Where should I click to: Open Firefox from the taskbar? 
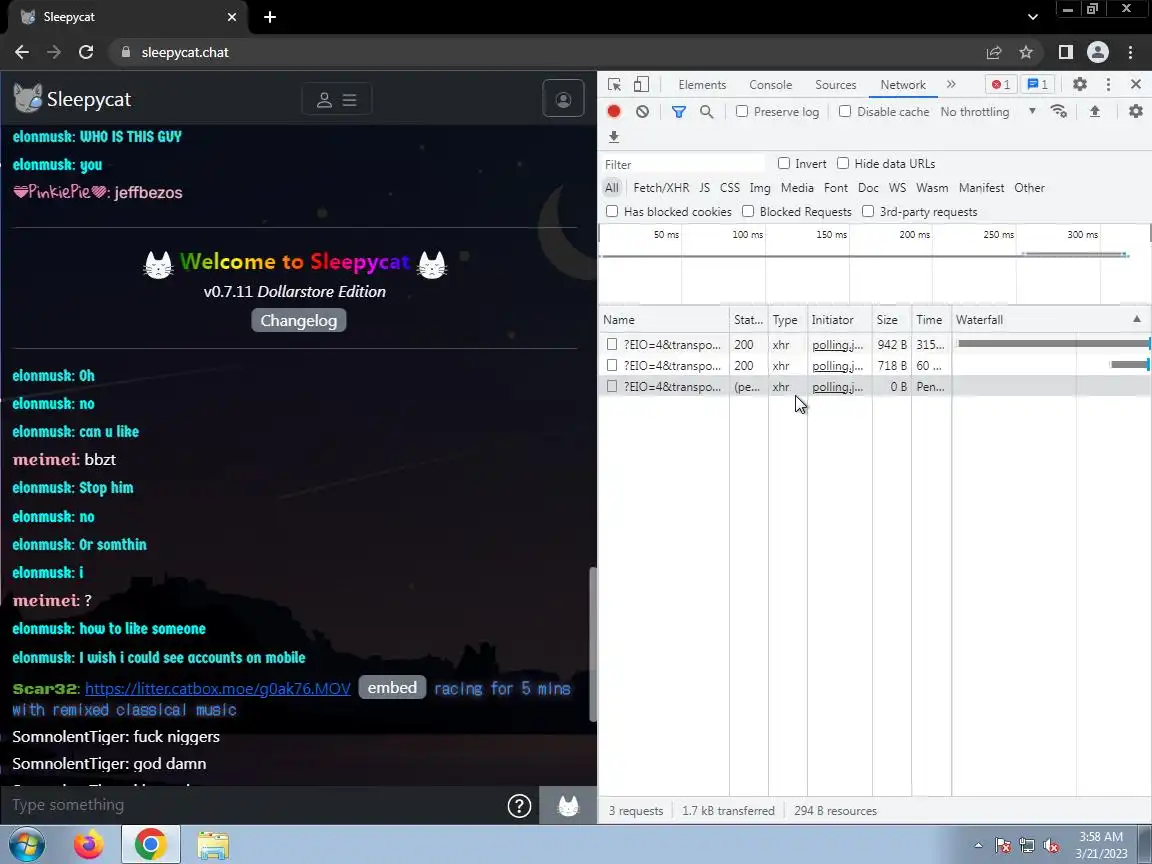pyautogui.click(x=89, y=845)
